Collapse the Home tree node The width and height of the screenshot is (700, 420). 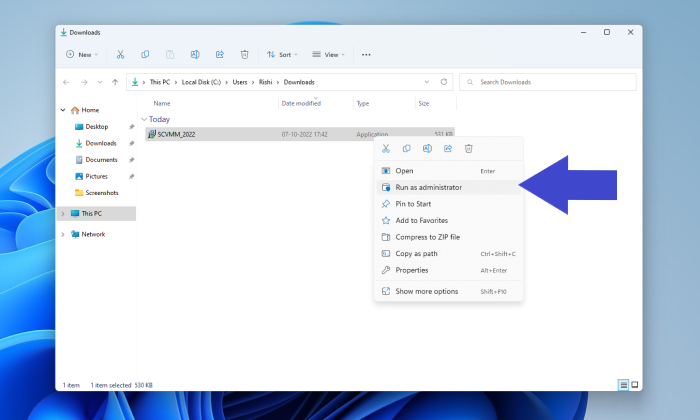(x=63, y=110)
